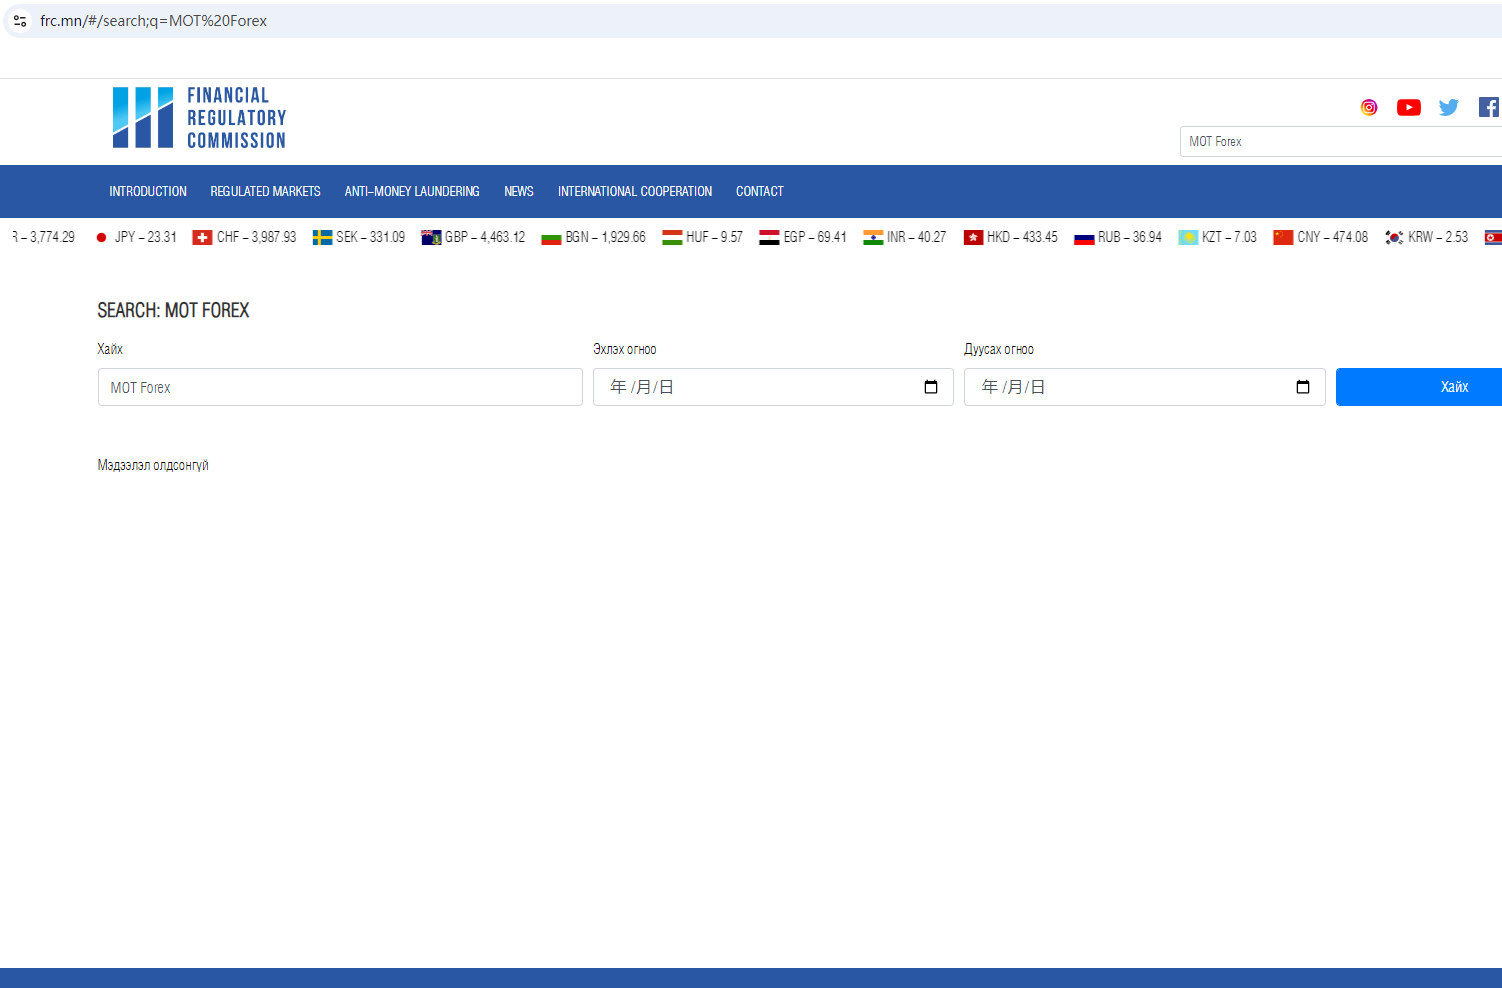The height and width of the screenshot is (988, 1502).
Task: Open the Introduction menu
Action: pyautogui.click(x=148, y=192)
